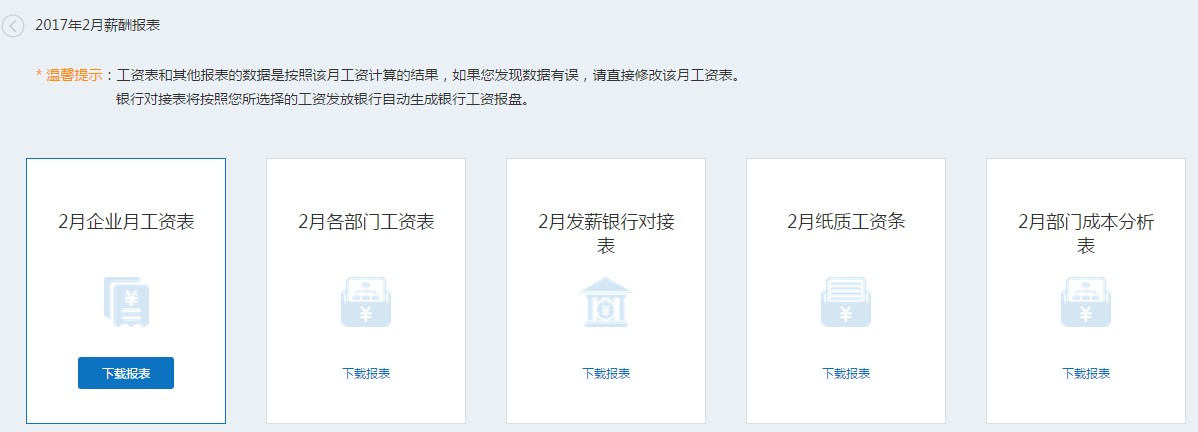Select the 2月纸质工资条 card title
The width and height of the screenshot is (1198, 432).
coord(846,222)
